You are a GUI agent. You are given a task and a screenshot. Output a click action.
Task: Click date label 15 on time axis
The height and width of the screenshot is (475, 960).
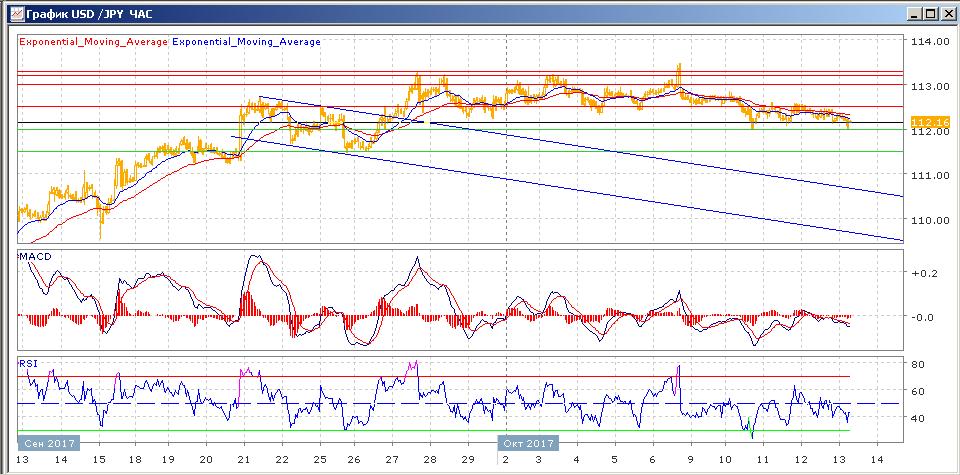[x=98, y=460]
